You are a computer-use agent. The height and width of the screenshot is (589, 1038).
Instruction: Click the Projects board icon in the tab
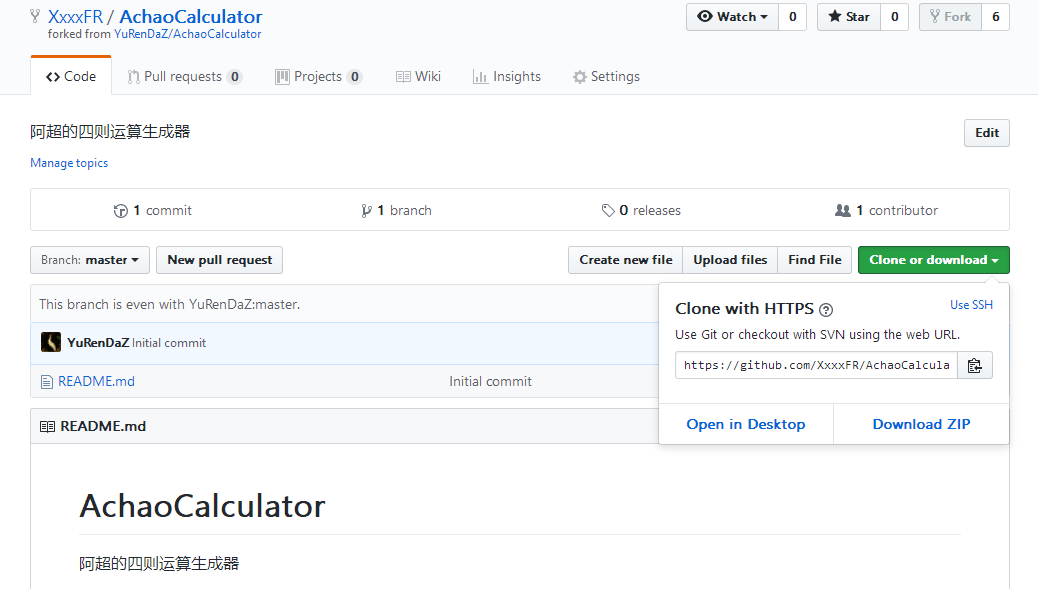[x=283, y=77]
